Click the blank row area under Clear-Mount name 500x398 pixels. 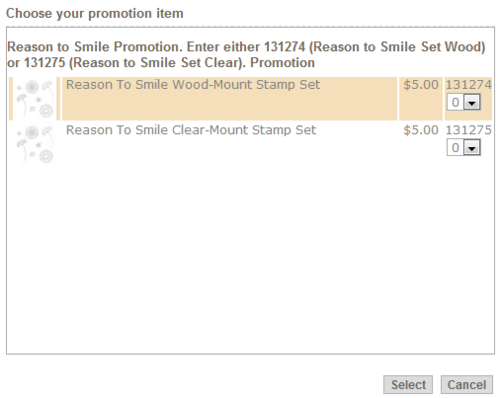point(229,151)
